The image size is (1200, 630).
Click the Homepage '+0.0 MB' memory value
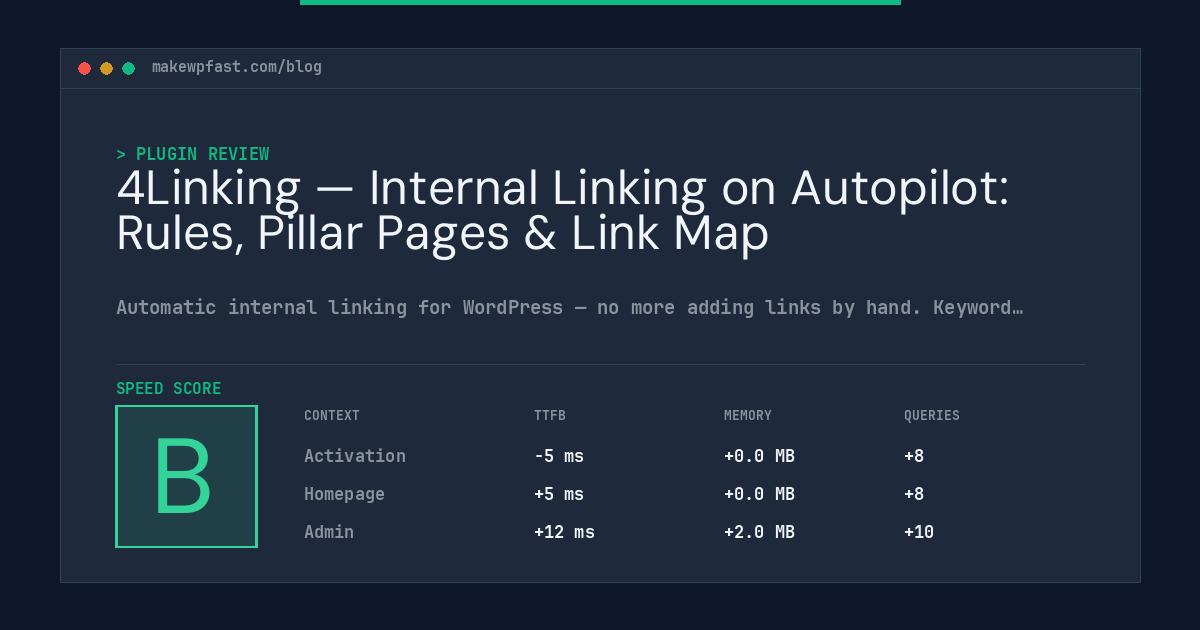pos(759,494)
